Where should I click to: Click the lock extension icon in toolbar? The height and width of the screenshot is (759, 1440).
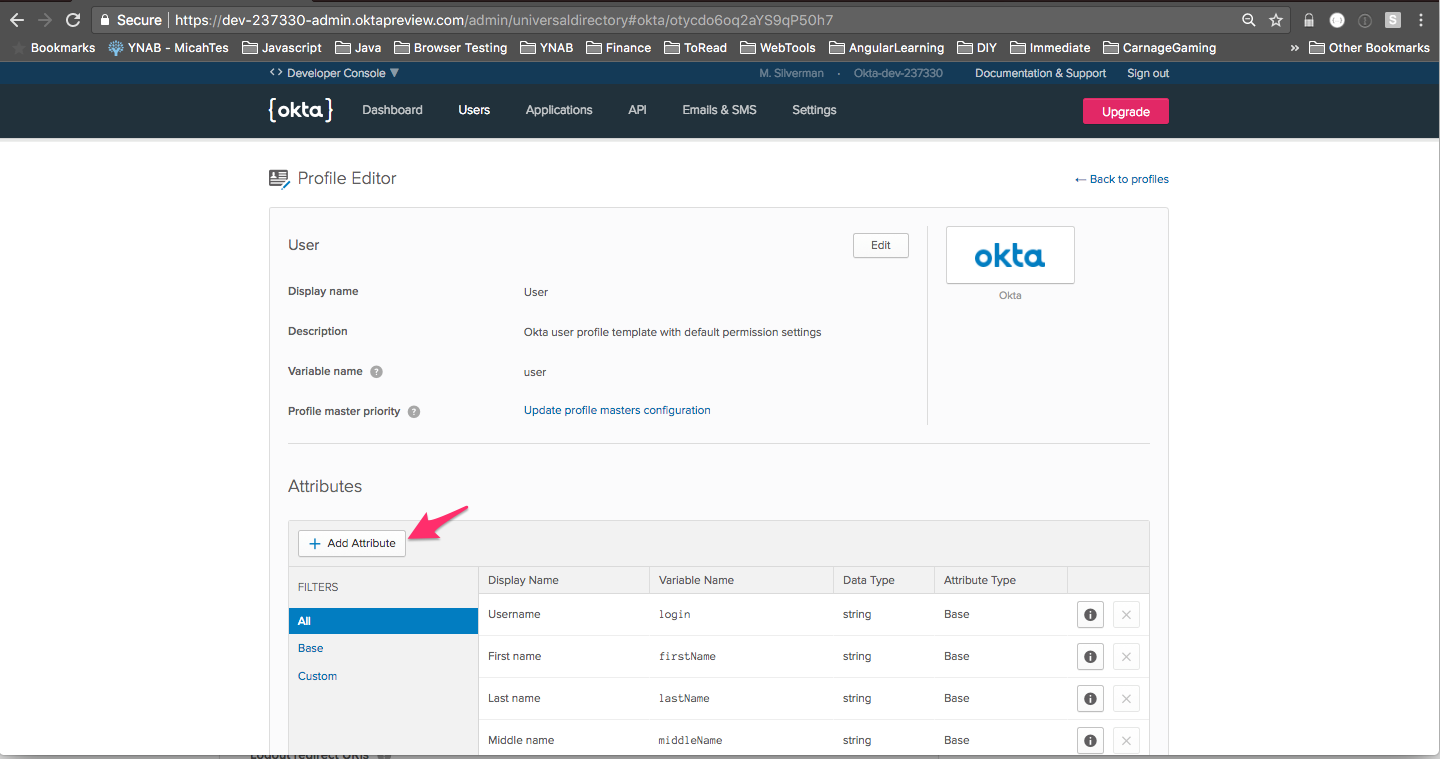pyautogui.click(x=1309, y=20)
